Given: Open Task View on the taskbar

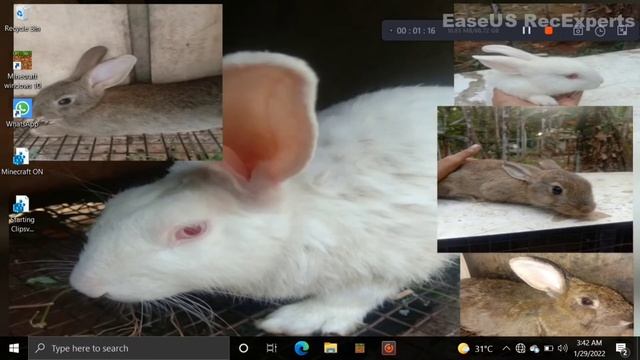Looking at the screenshot, I should tap(271, 348).
